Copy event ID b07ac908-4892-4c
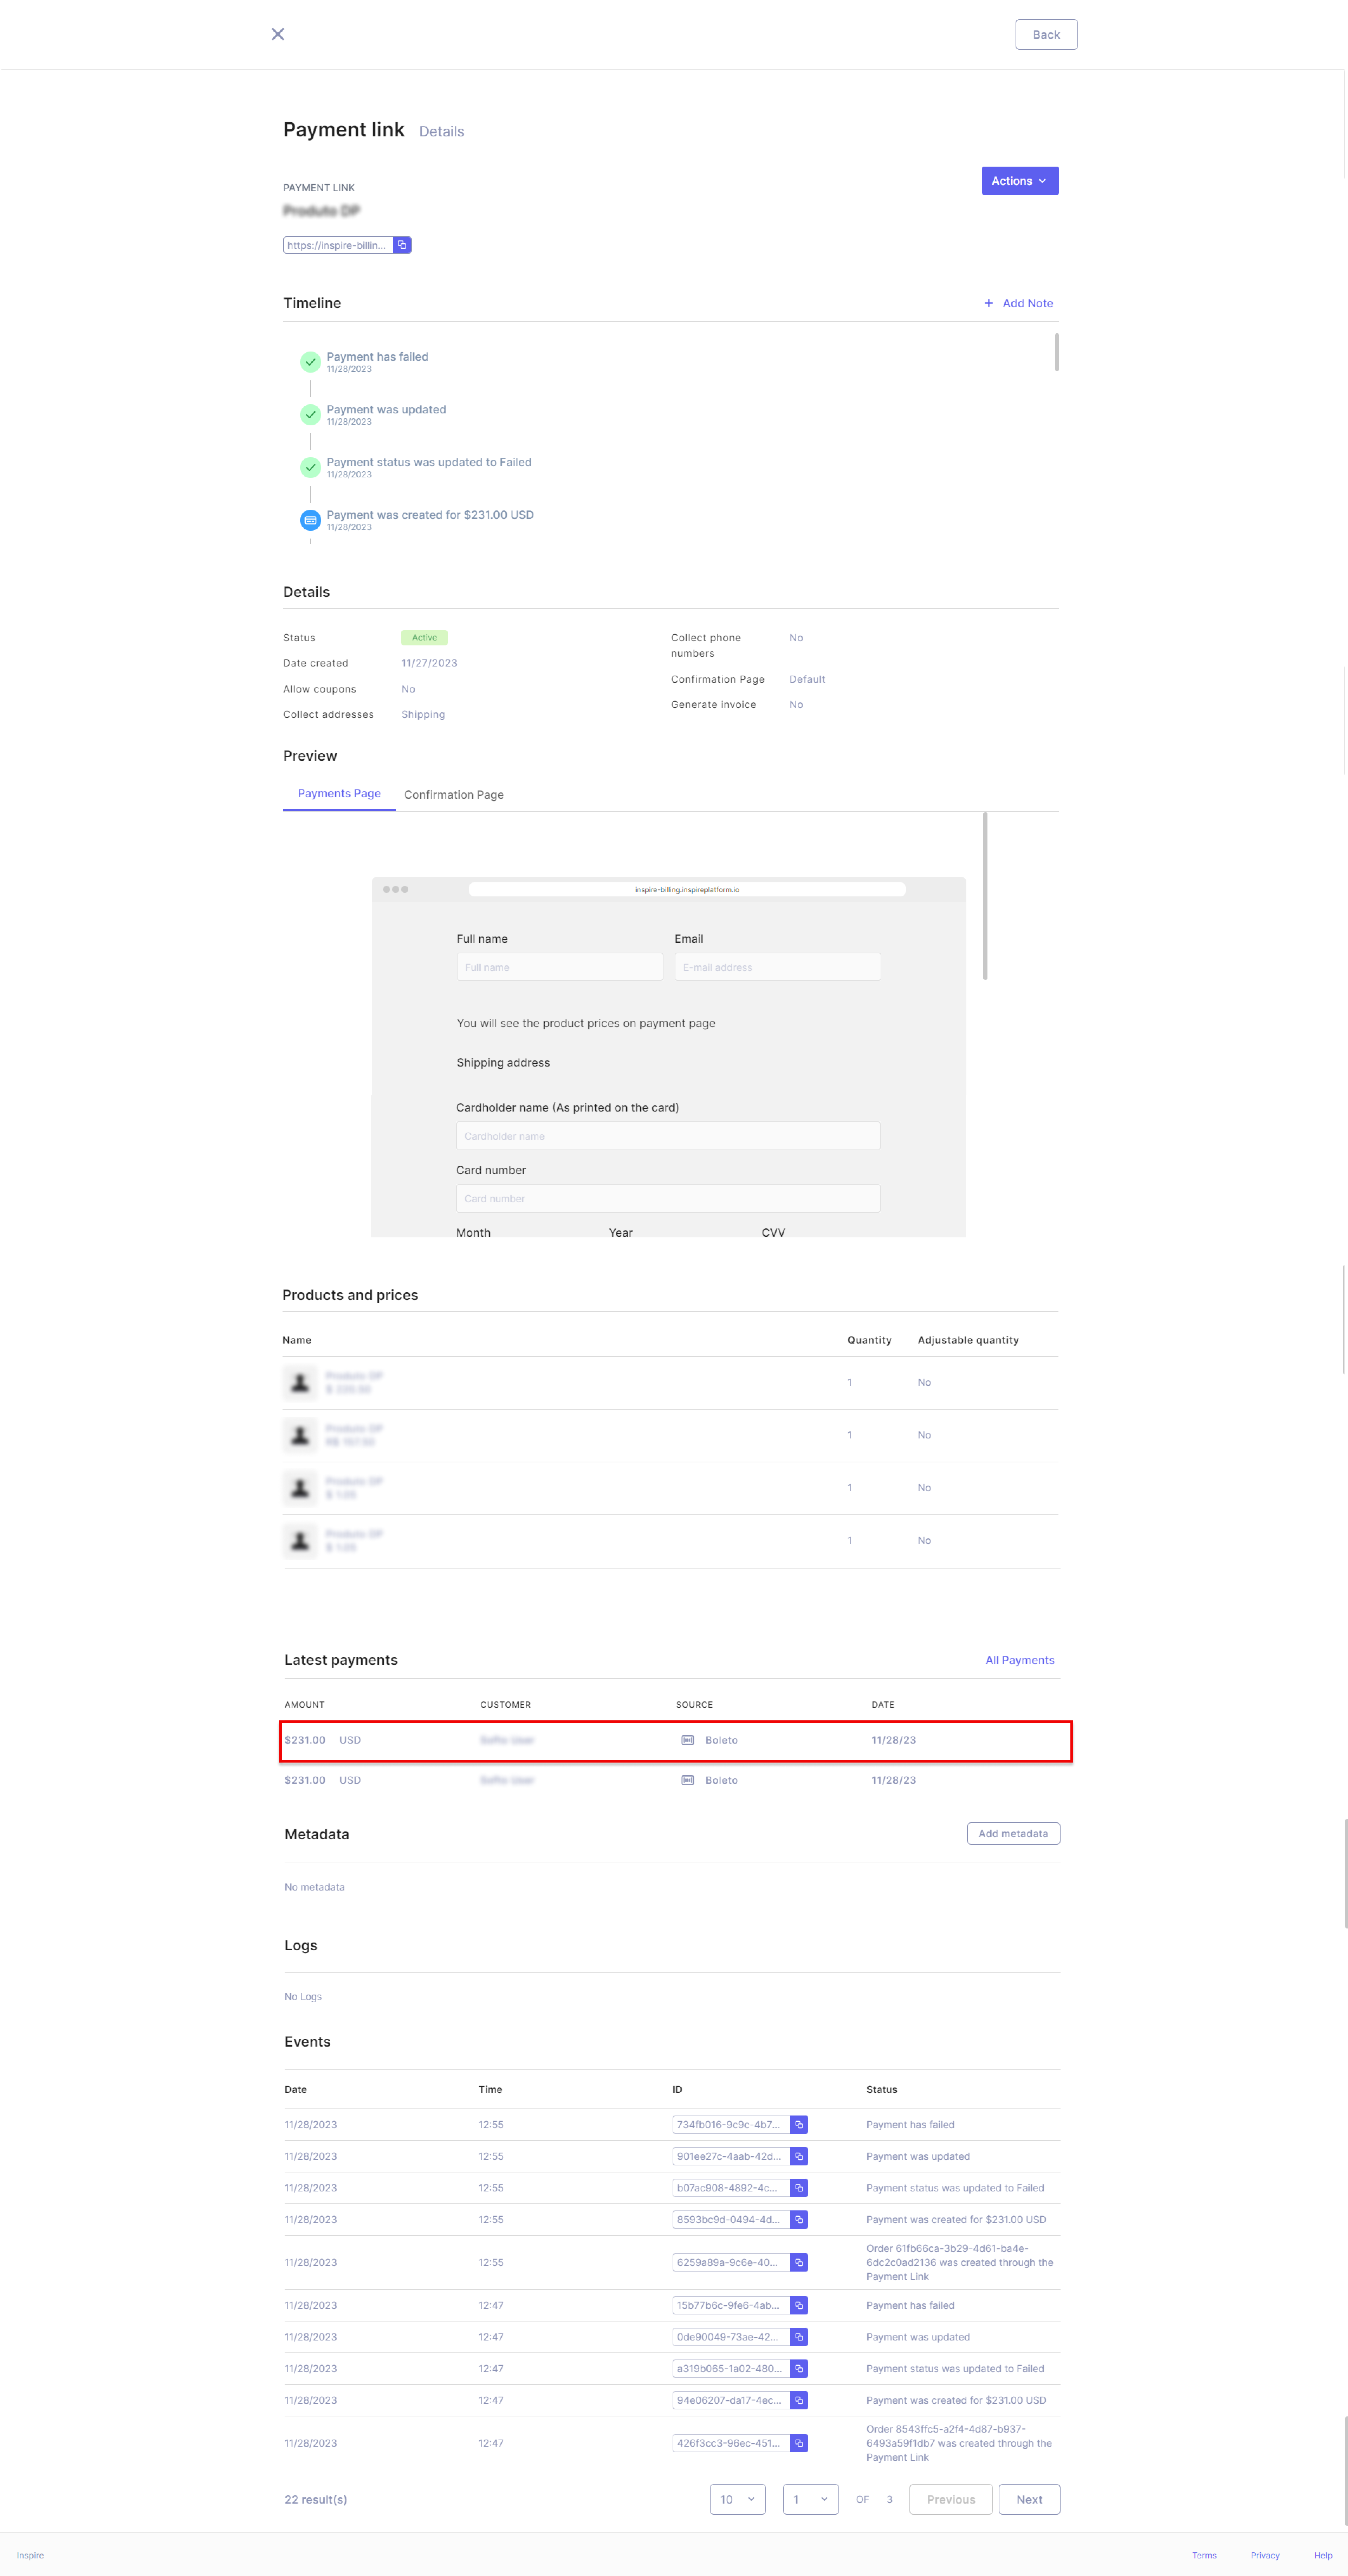Viewport: 1348px width, 2576px height. point(799,2188)
